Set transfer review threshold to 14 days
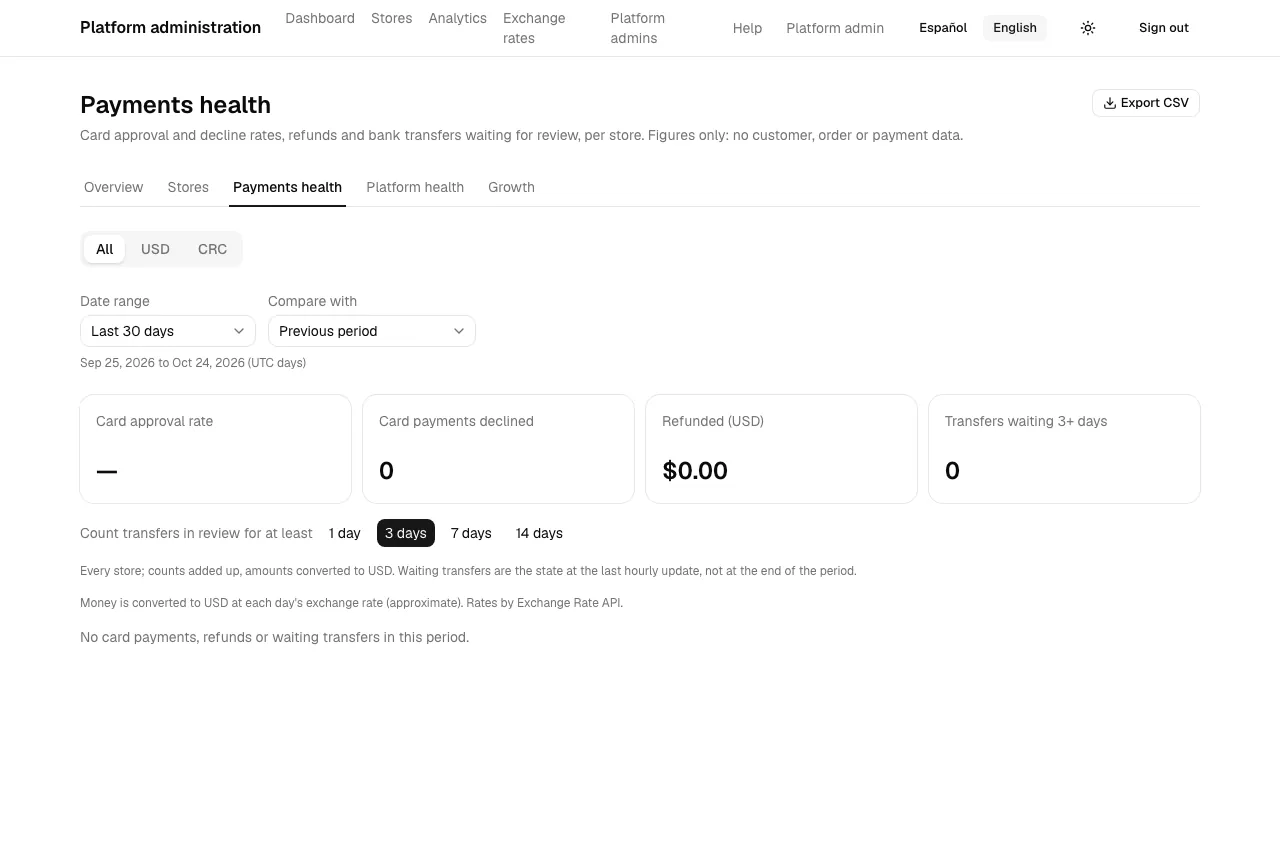 tap(539, 533)
